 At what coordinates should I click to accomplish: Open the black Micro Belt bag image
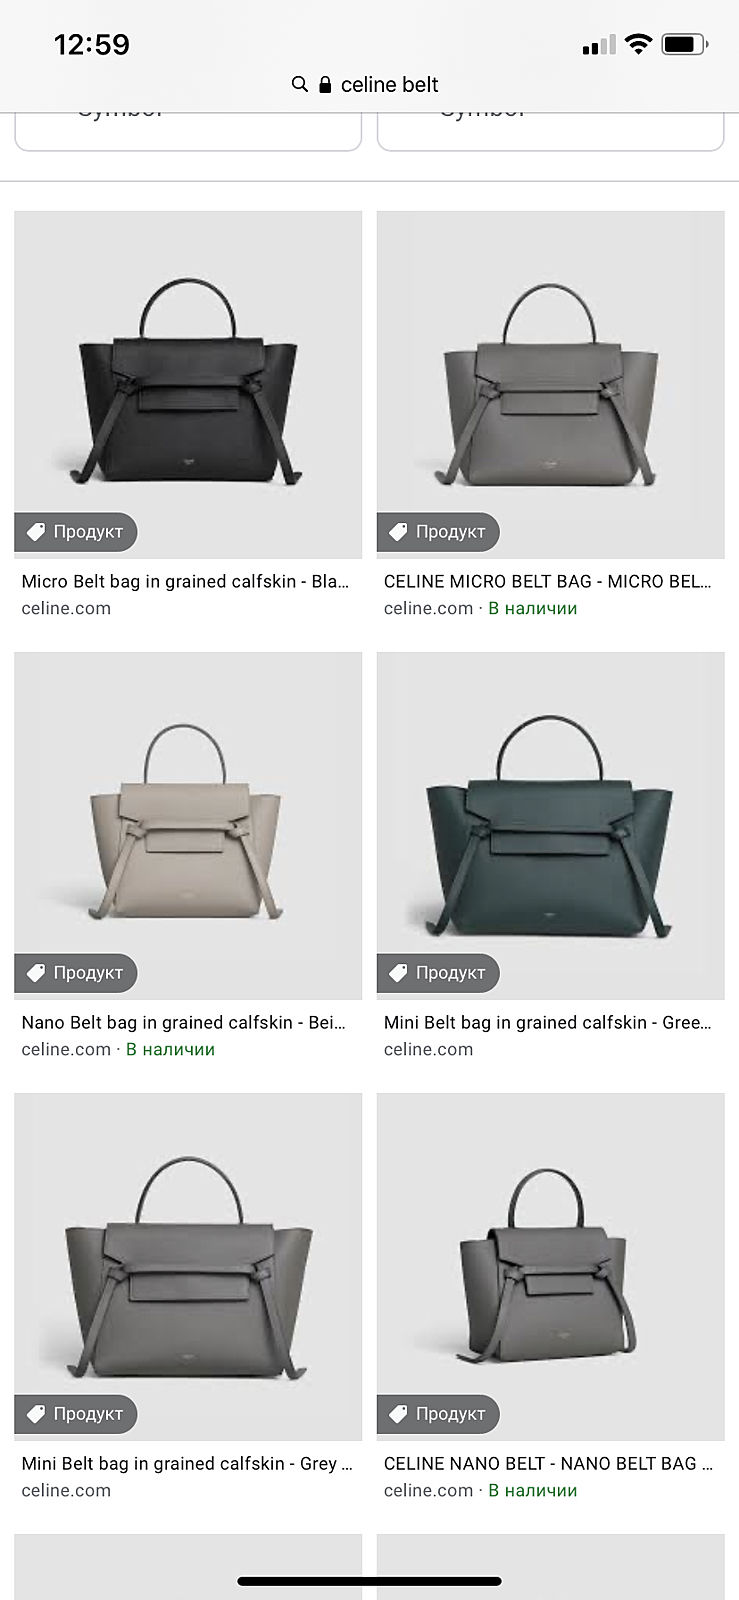point(188,384)
